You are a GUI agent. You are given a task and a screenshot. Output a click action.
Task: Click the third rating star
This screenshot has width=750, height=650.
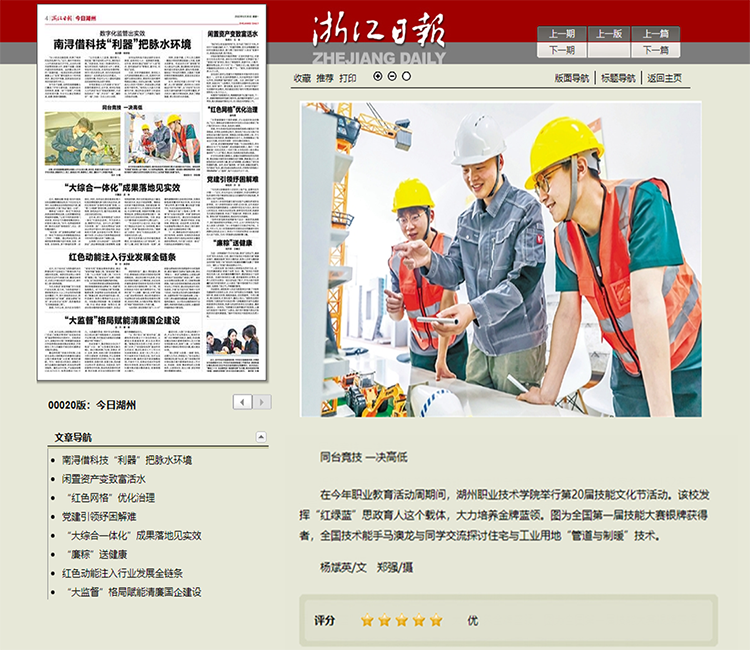402,620
